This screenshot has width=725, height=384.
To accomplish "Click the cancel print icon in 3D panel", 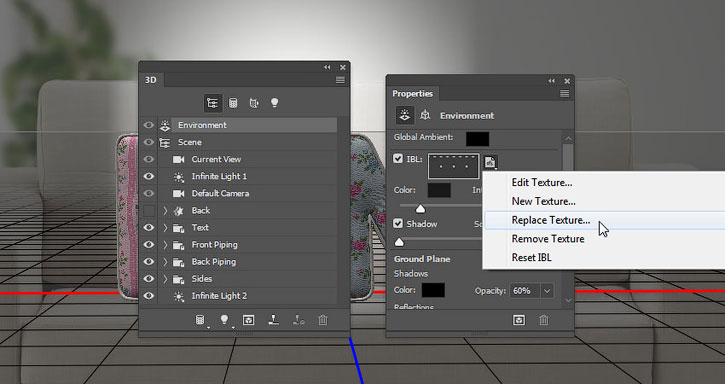I will [x=299, y=320].
